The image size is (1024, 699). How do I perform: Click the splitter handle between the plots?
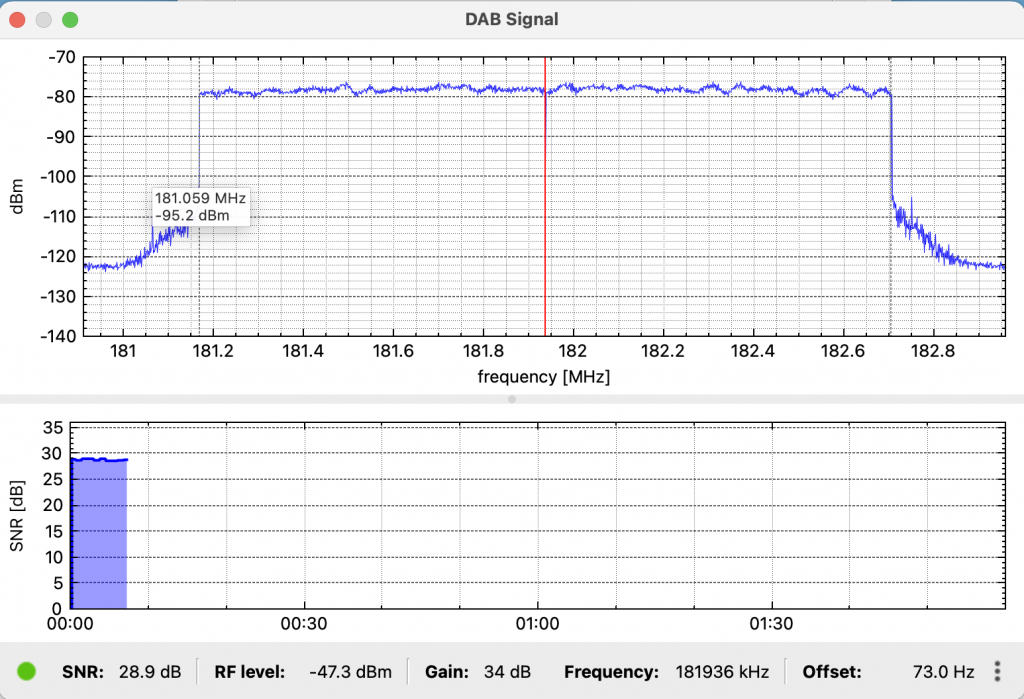[x=512, y=399]
